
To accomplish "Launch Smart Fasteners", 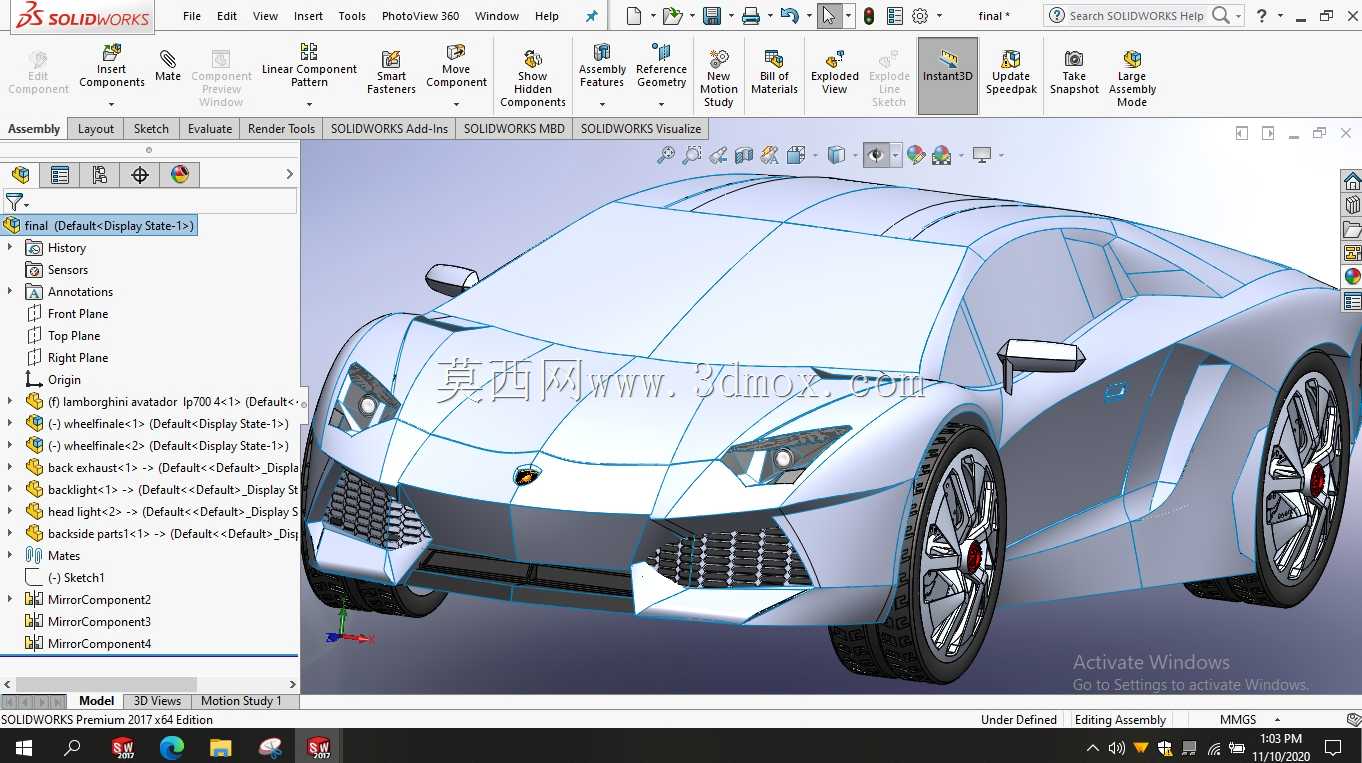I will click(x=391, y=72).
